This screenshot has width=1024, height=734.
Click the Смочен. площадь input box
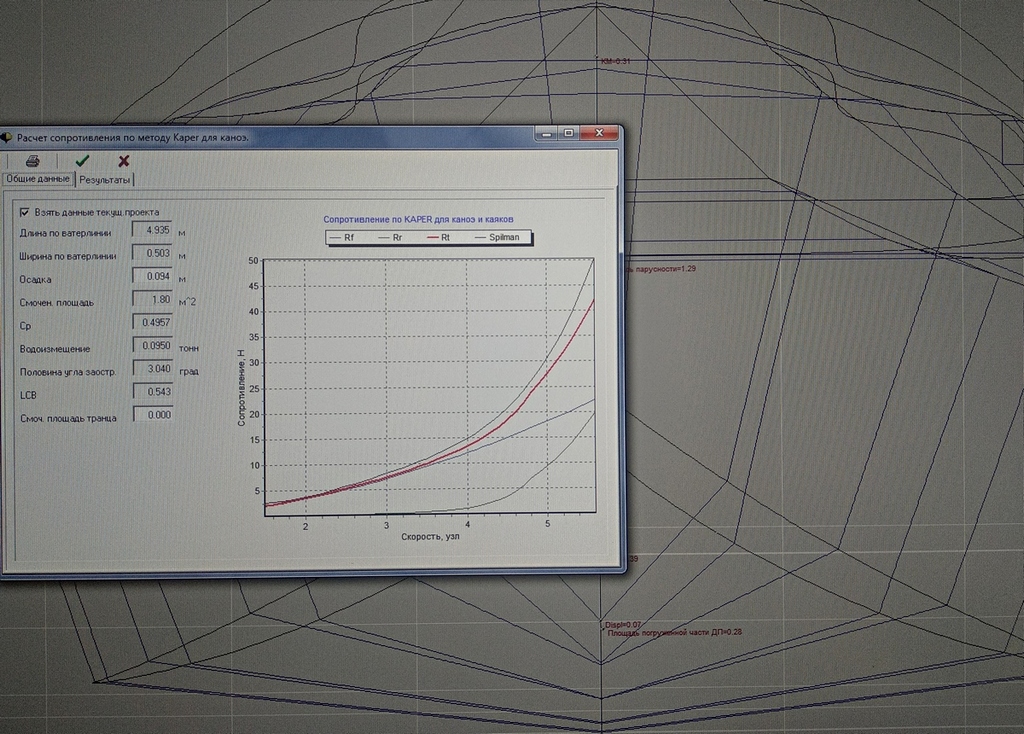(x=152, y=300)
